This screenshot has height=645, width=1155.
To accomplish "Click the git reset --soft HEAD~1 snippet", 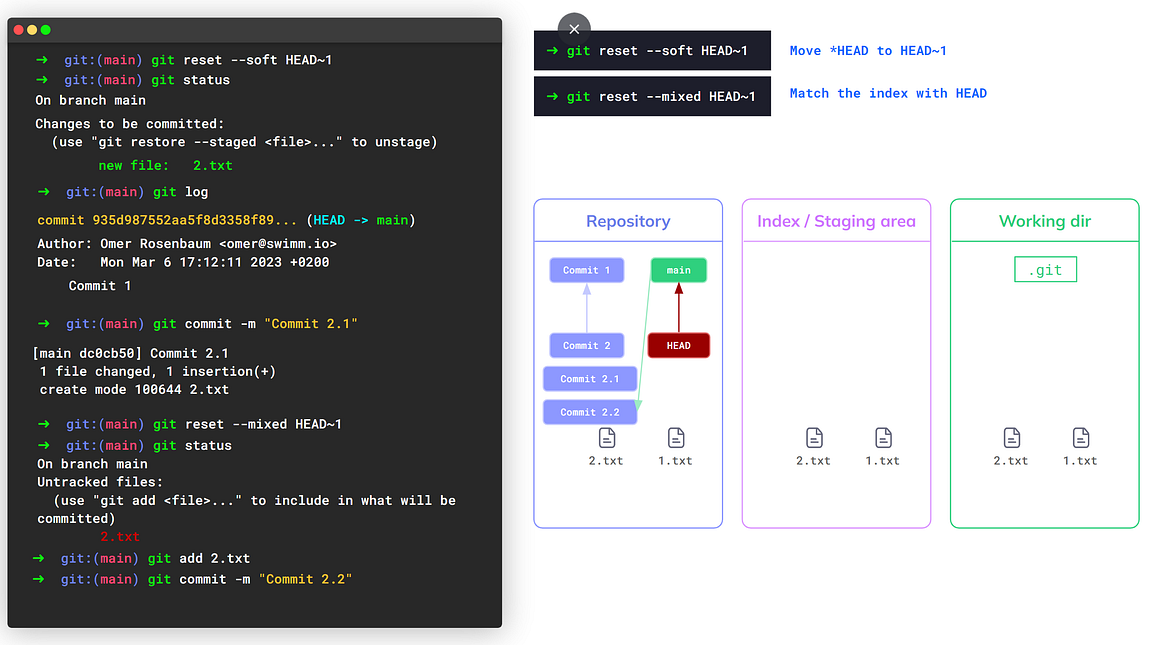I will tap(652, 50).
